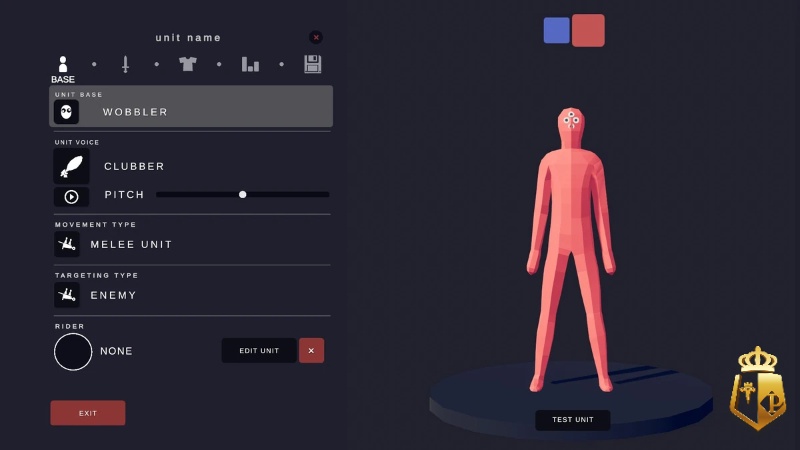Click the floppy disk save icon

tap(312, 64)
